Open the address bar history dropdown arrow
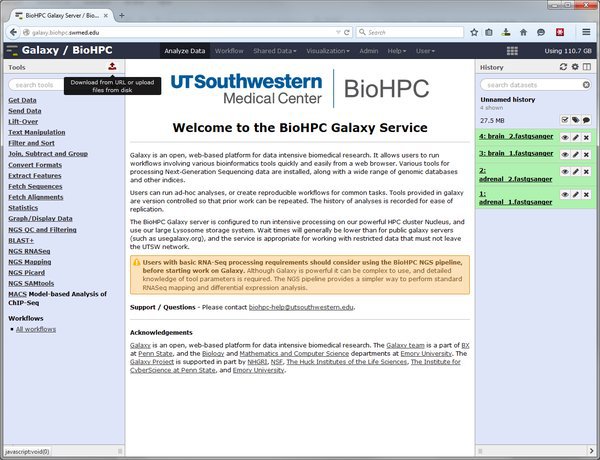The width and height of the screenshot is (600, 460). tap(338, 33)
